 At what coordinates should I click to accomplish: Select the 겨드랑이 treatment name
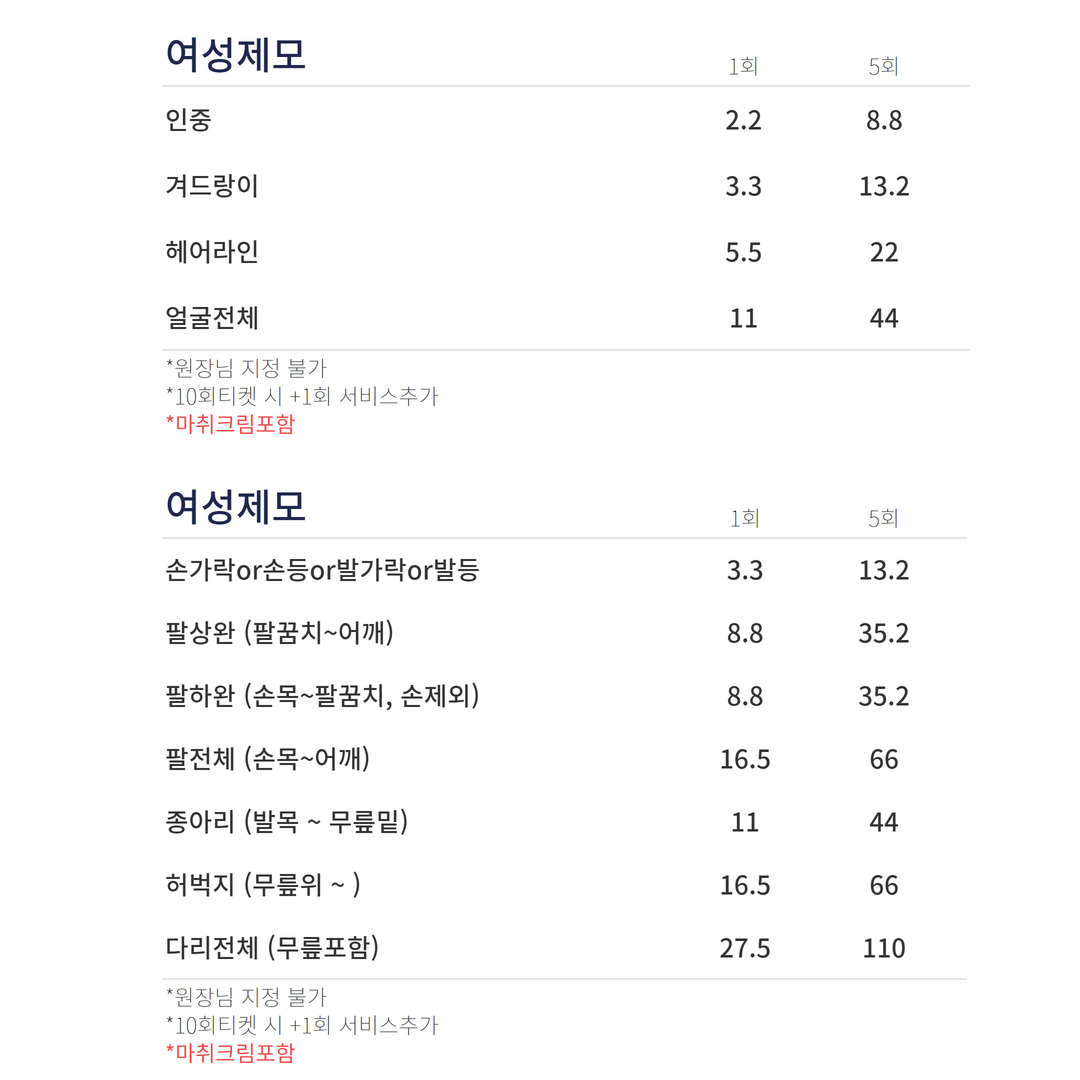pyautogui.click(x=212, y=187)
